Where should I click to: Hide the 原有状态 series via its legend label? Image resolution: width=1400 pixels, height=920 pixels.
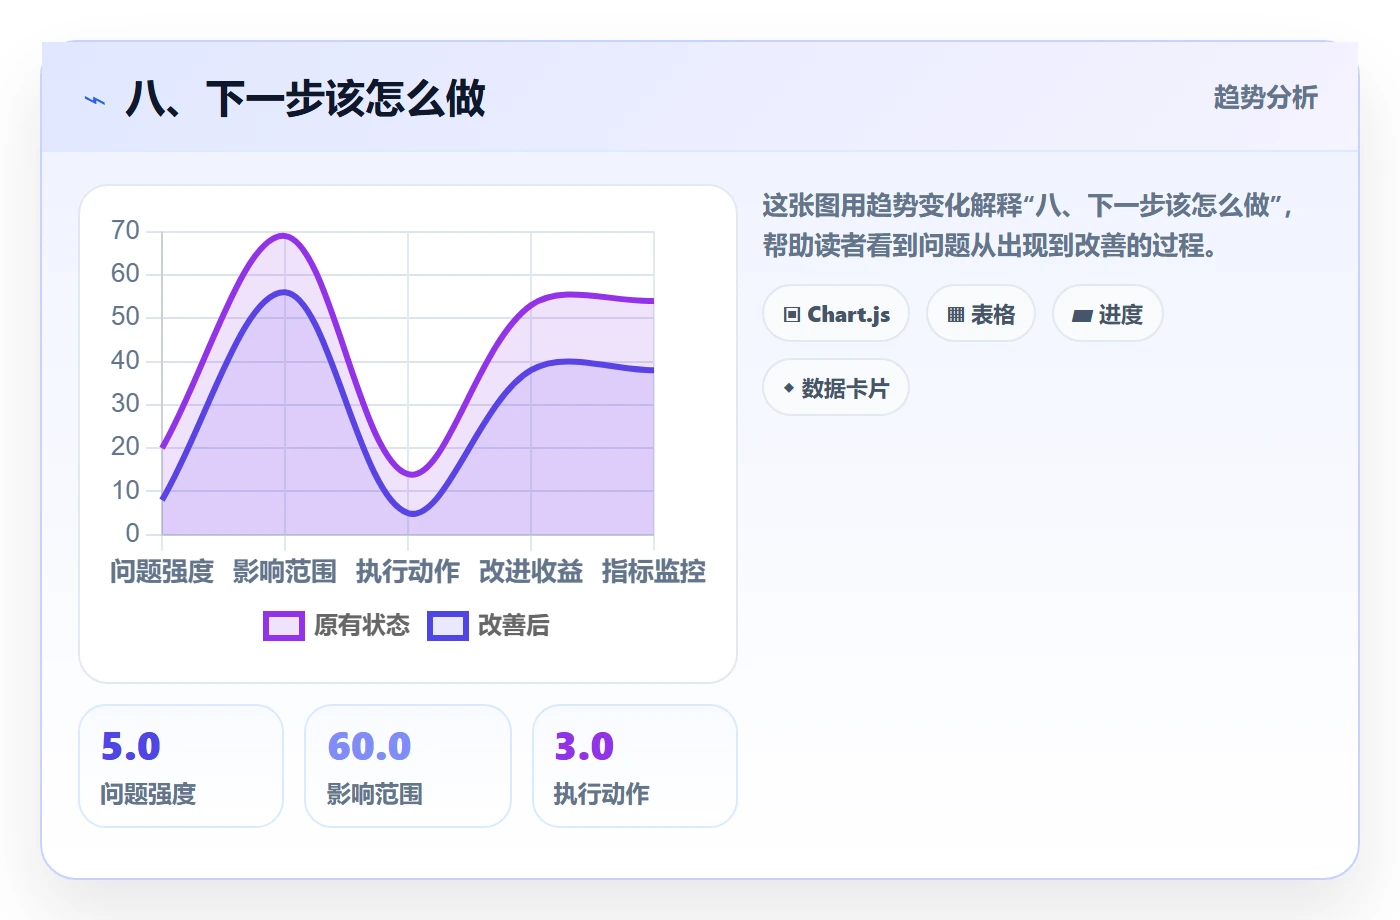(x=362, y=626)
